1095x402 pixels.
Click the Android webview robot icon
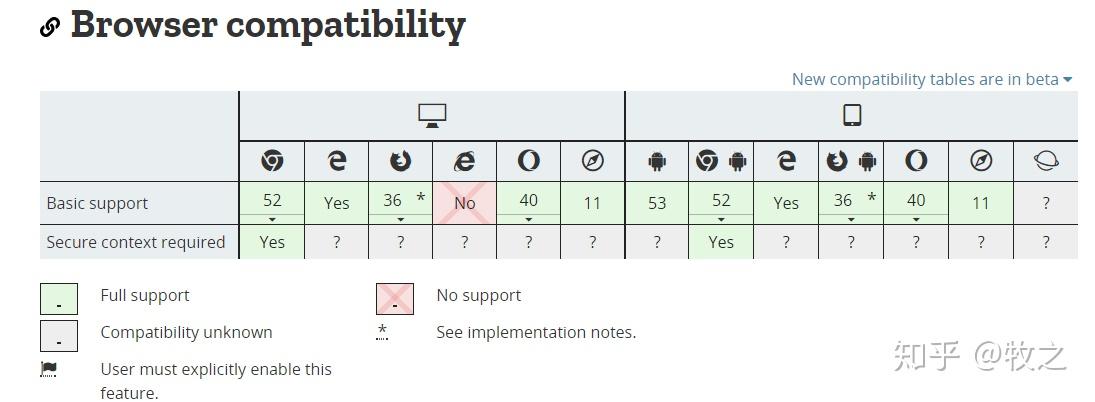[656, 162]
